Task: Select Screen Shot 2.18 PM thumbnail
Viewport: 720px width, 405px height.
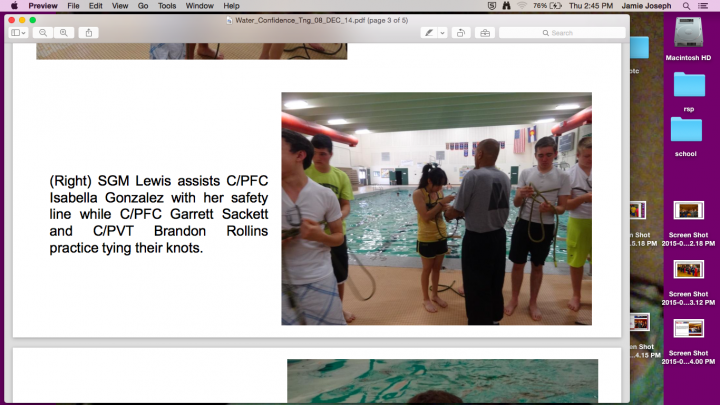Action: (688, 224)
